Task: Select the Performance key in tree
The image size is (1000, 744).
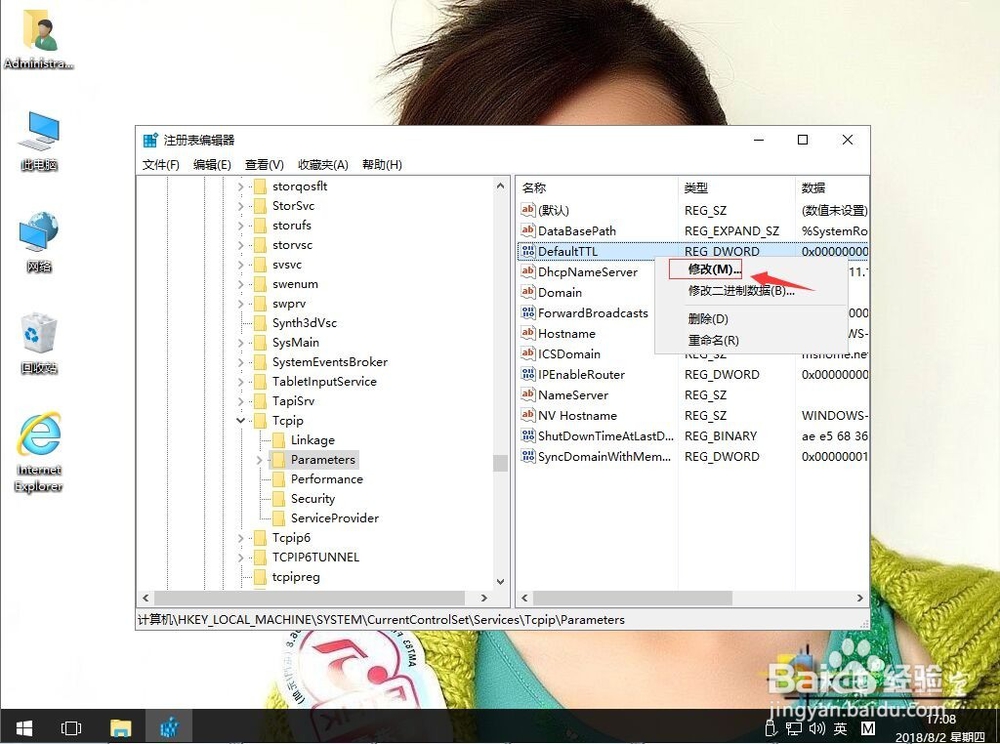Action: pos(327,479)
